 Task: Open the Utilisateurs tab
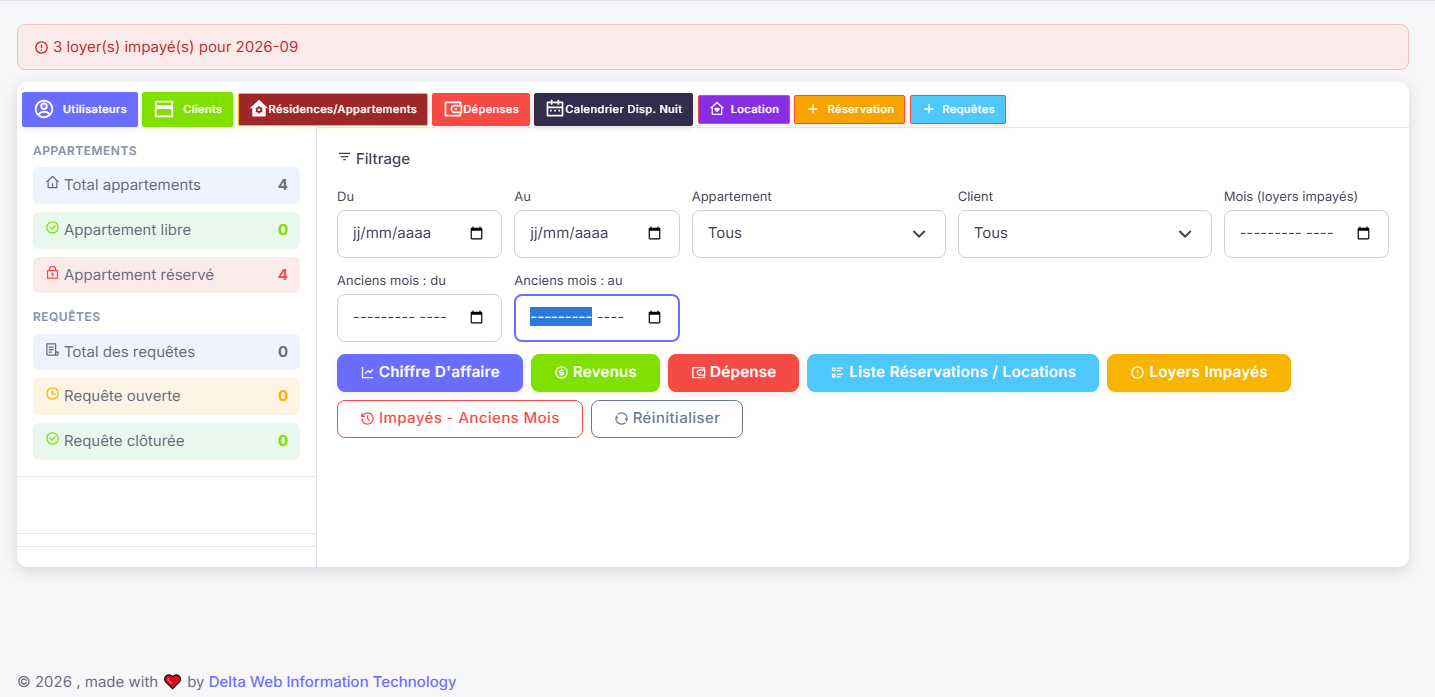[80, 109]
